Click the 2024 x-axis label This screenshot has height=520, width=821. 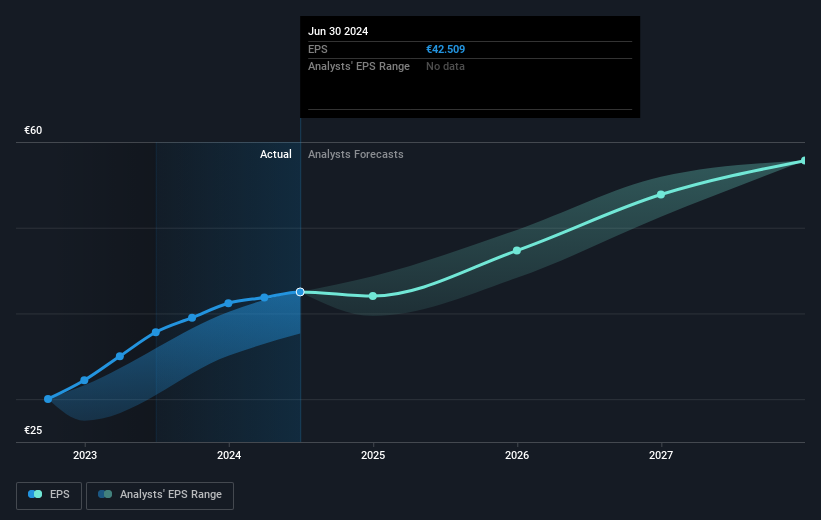[229, 455]
